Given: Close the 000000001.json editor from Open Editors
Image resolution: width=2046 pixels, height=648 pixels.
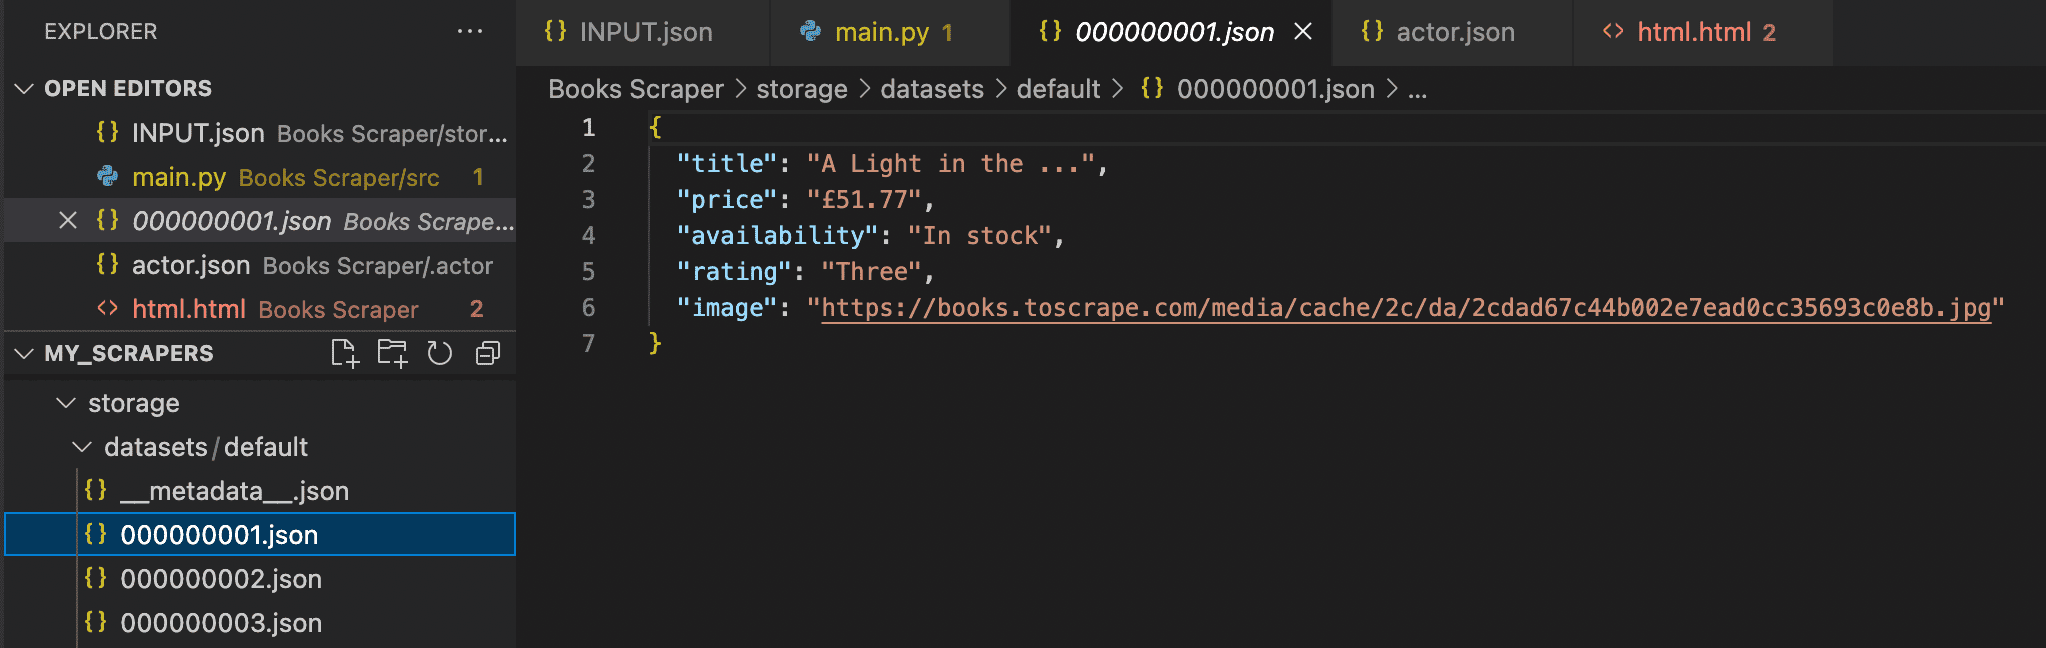Looking at the screenshot, I should pyautogui.click(x=67, y=220).
